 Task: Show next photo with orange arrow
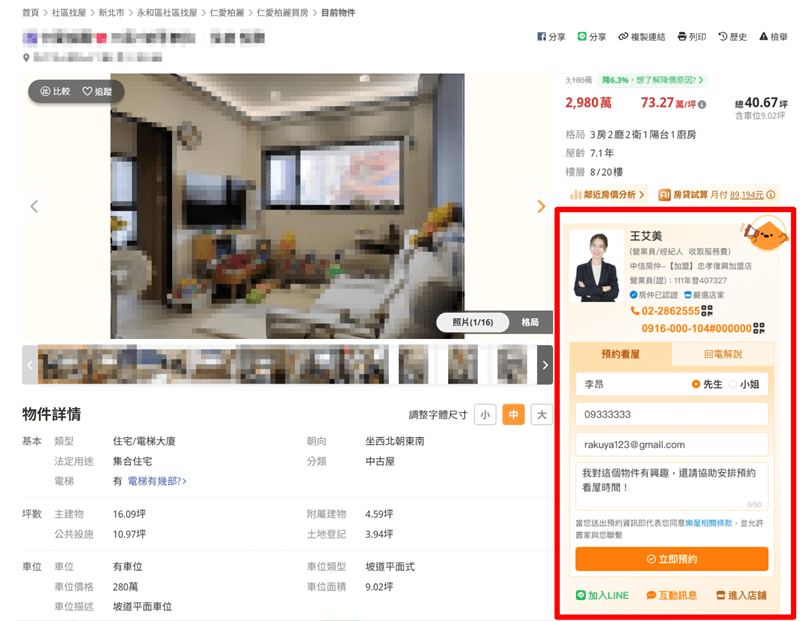pyautogui.click(x=541, y=206)
